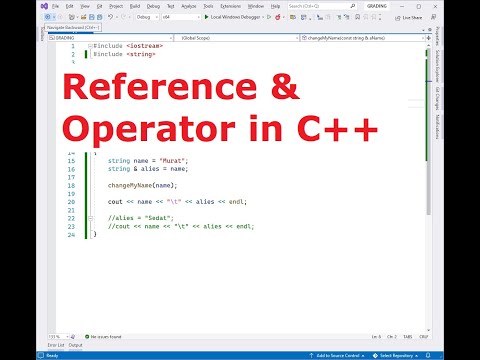This screenshot has width=480, height=360.
Task: Click the toolbar bookmark icon
Action: (357, 17)
